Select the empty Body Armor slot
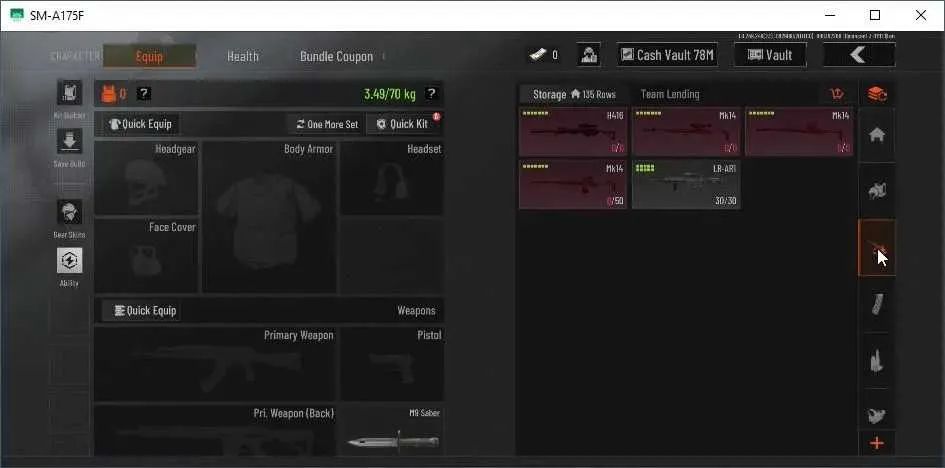The width and height of the screenshot is (945, 468). (x=269, y=217)
